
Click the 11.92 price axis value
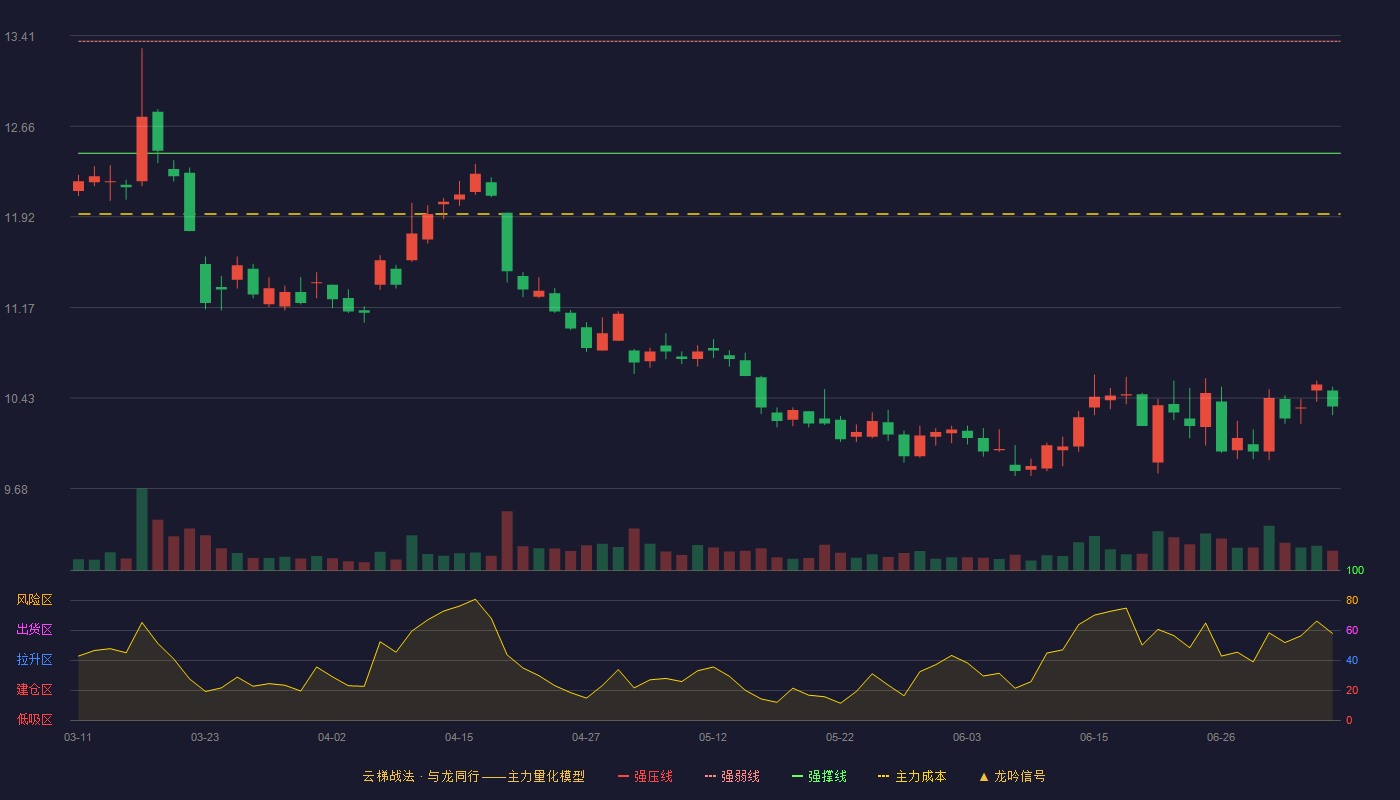pyautogui.click(x=19, y=218)
